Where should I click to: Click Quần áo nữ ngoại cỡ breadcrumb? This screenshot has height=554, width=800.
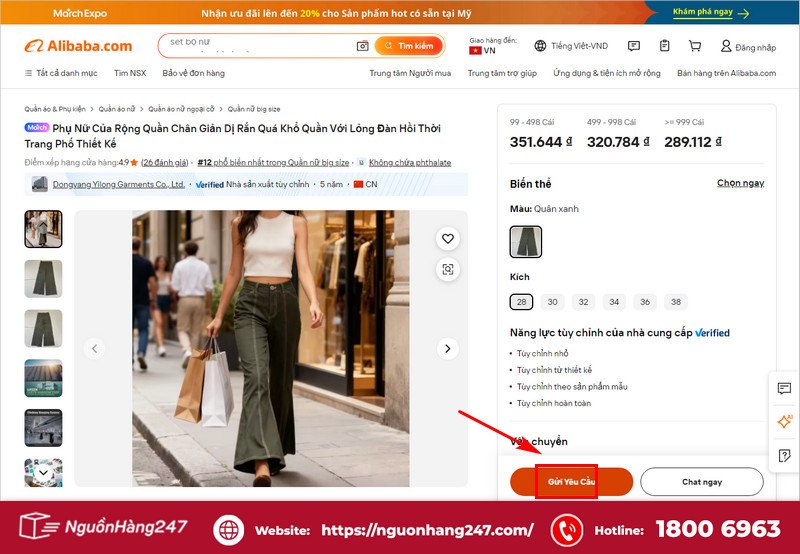click(x=181, y=109)
